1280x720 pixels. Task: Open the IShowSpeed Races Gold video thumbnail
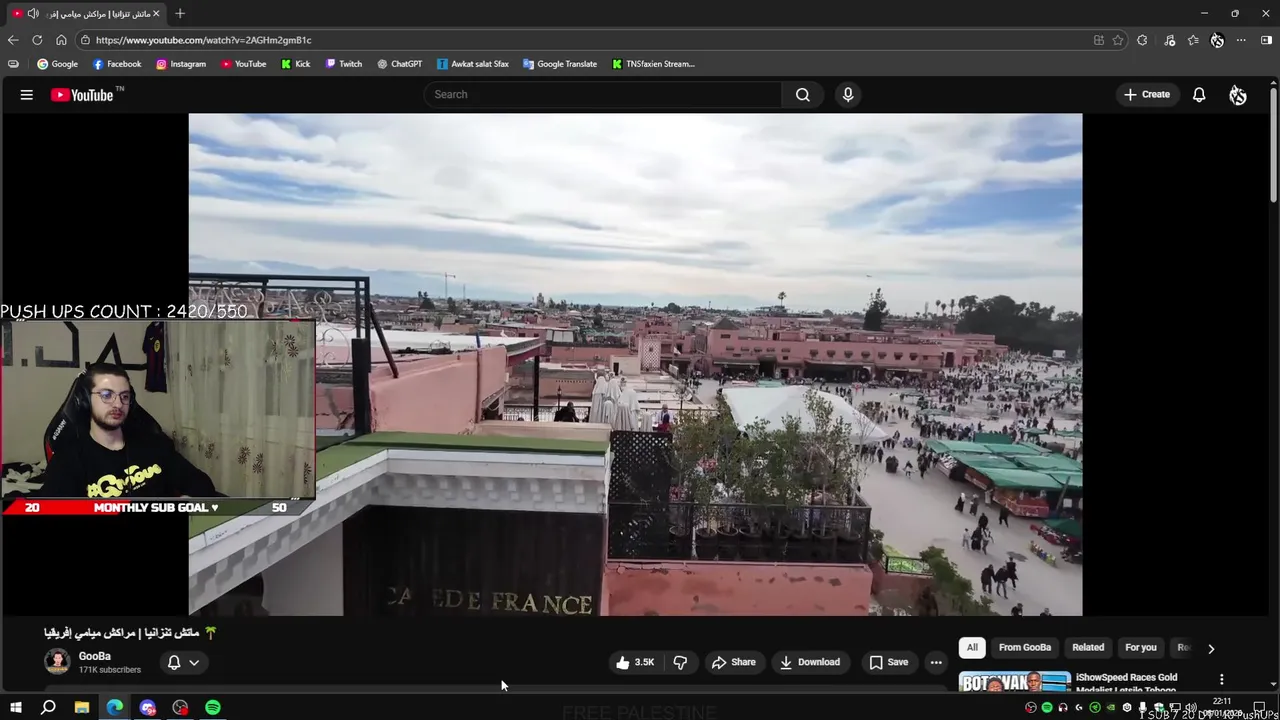1014,681
